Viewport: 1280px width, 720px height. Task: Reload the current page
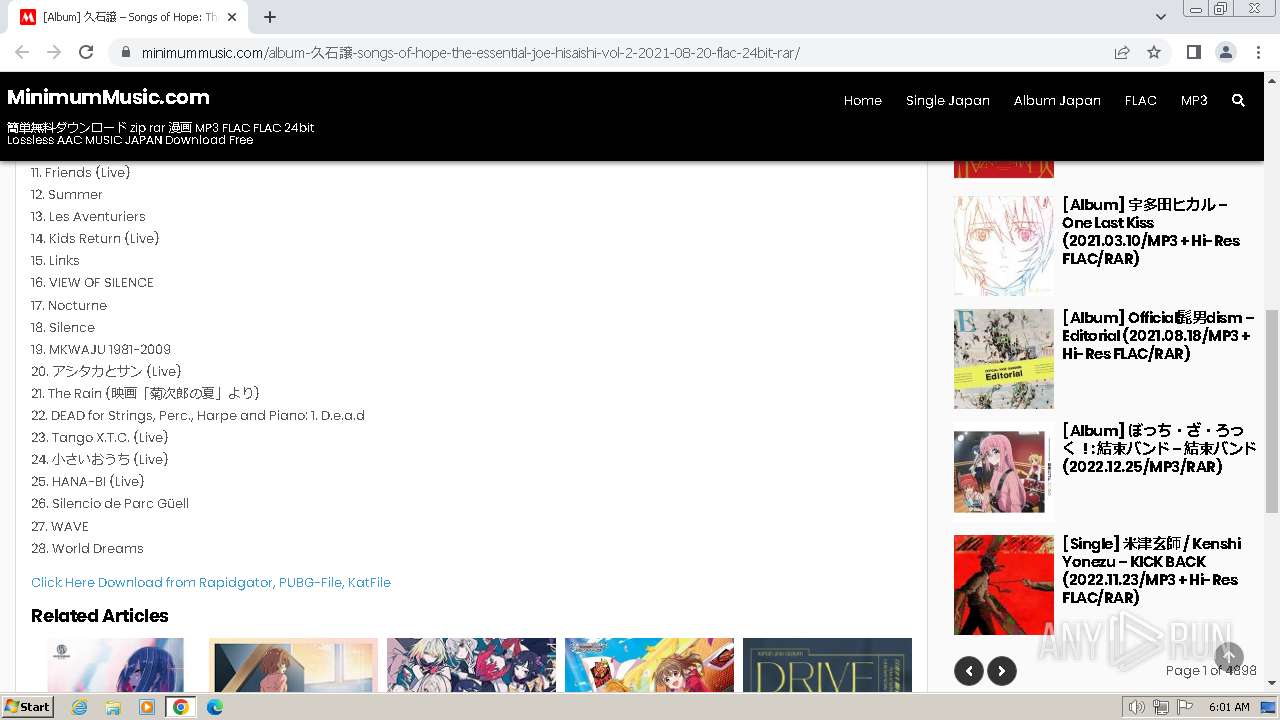click(x=86, y=52)
